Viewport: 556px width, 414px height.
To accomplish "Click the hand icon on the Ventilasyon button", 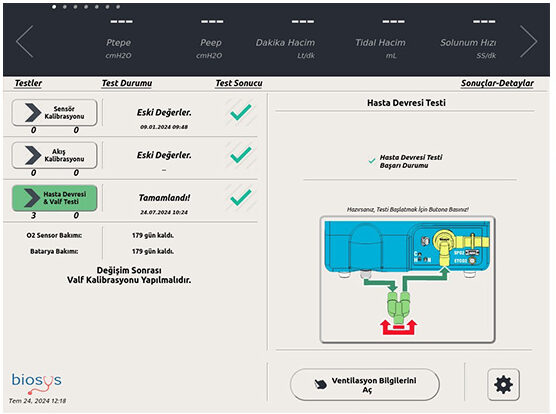I will coord(320,384).
